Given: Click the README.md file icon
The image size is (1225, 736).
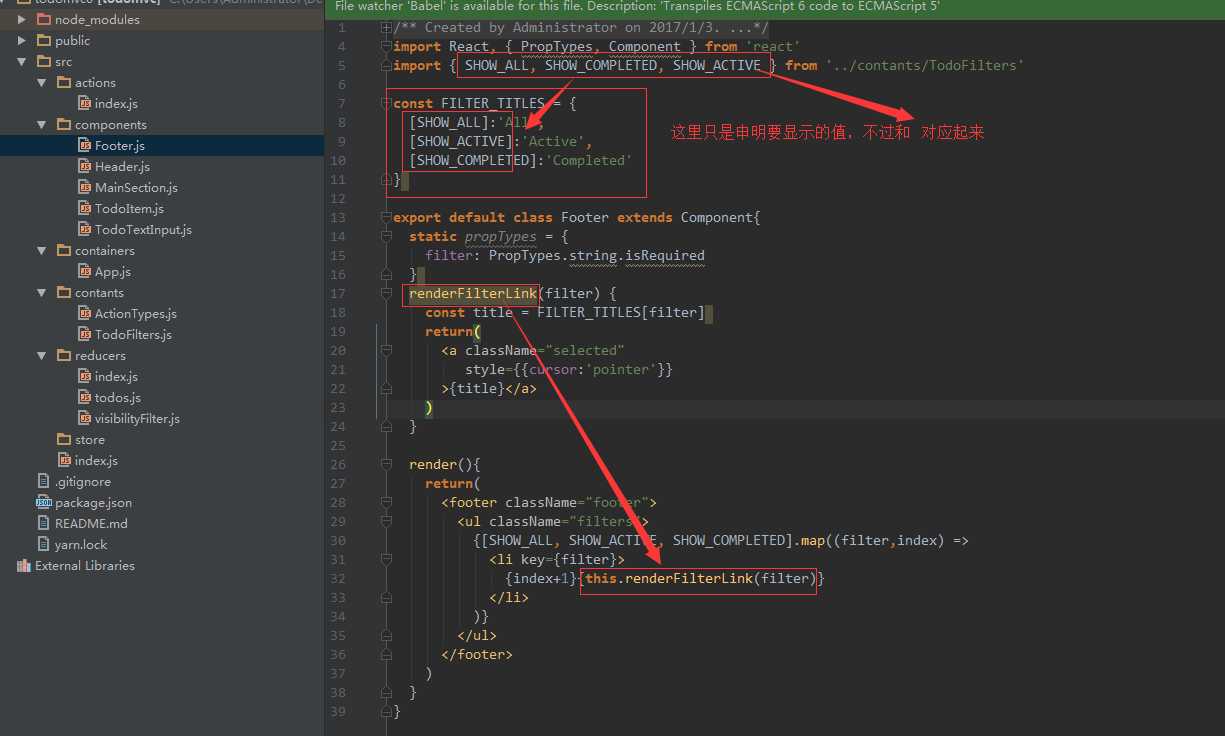Looking at the screenshot, I should tap(44, 523).
